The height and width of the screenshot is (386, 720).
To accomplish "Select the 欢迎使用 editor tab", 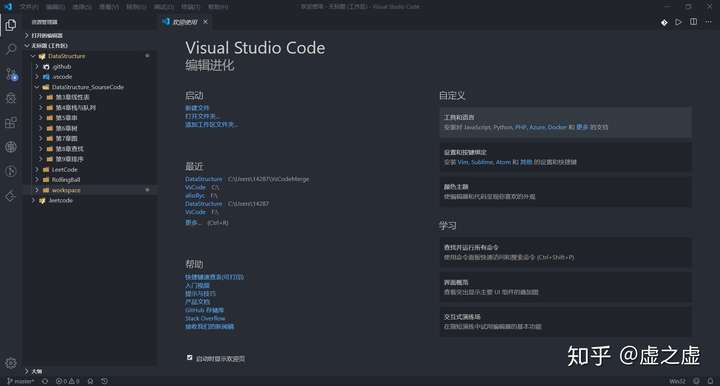I will (x=185, y=22).
